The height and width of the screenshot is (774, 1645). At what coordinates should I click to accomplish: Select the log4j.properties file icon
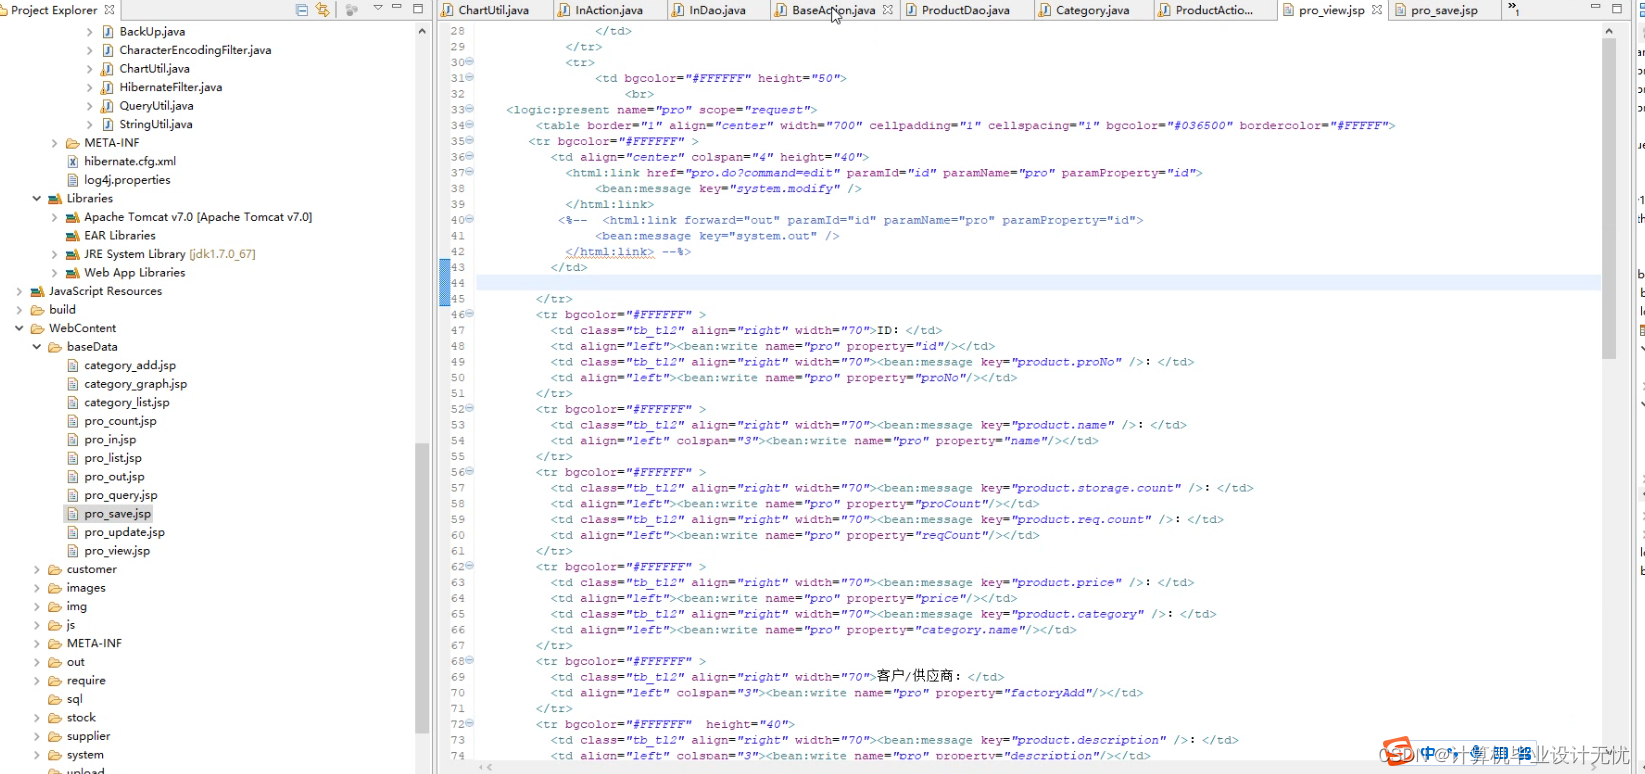point(72,180)
